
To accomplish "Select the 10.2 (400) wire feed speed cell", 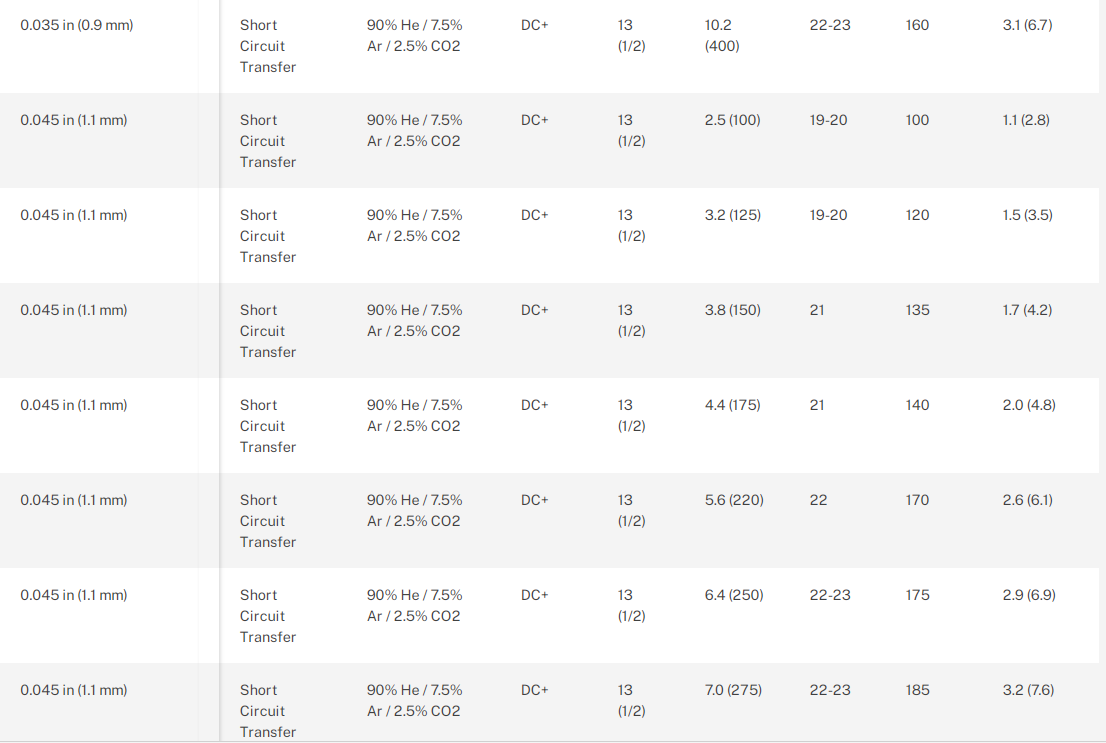I will coord(723,35).
